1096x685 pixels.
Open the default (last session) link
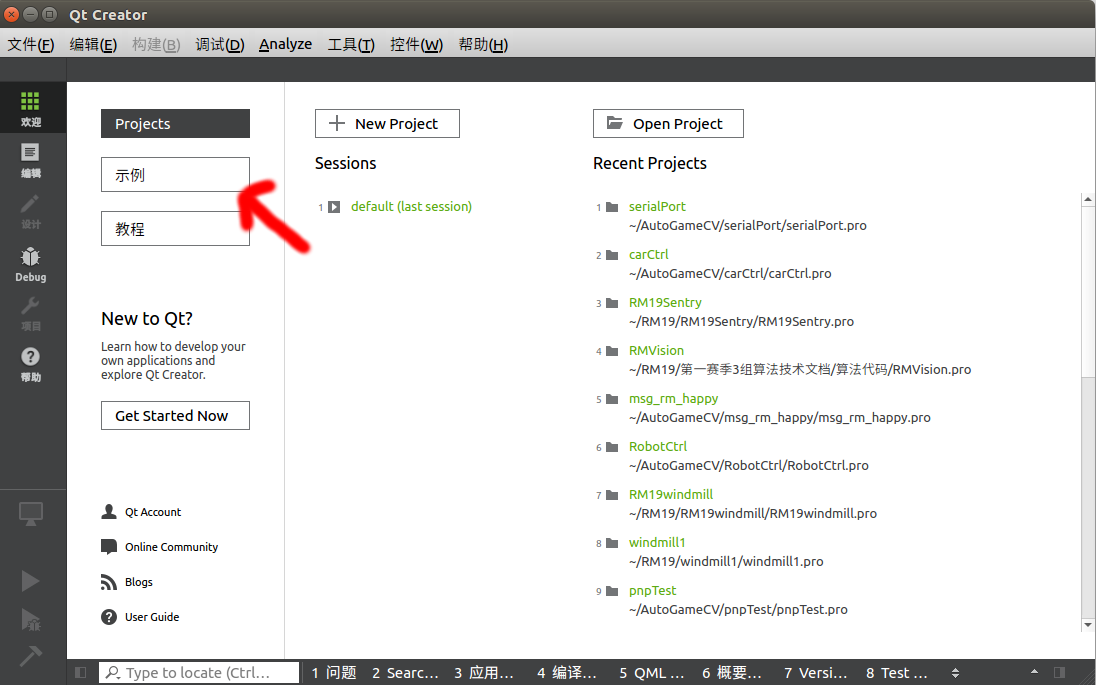411,206
